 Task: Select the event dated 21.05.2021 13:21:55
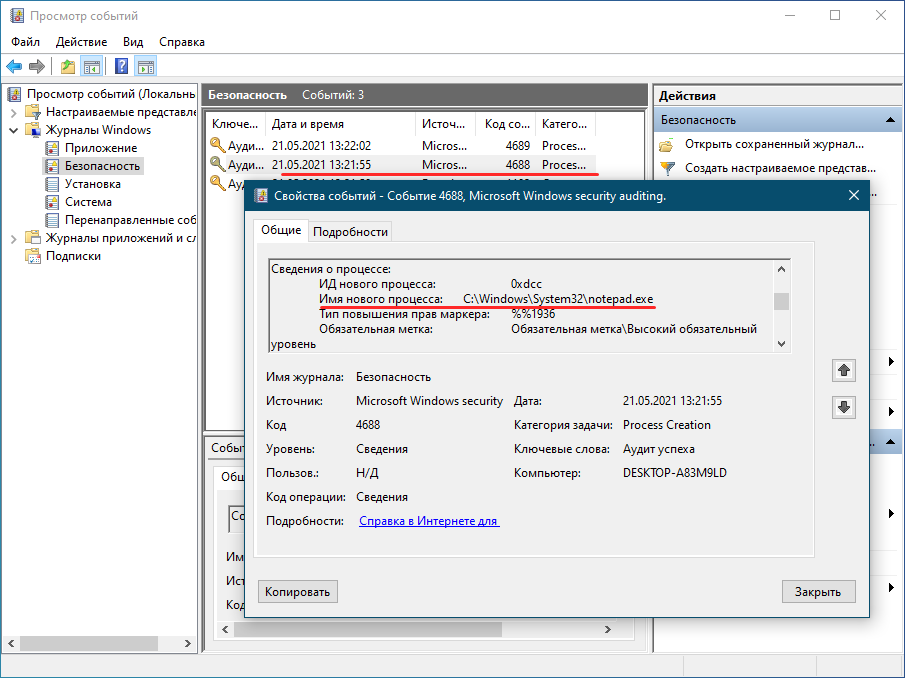[x=402, y=165]
